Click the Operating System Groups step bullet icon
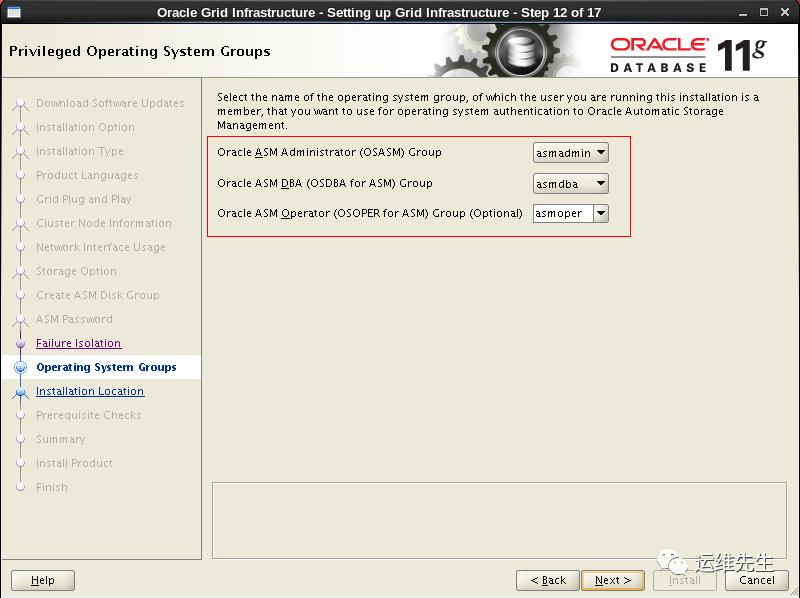Image resolution: width=800 pixels, height=598 pixels. click(20, 367)
